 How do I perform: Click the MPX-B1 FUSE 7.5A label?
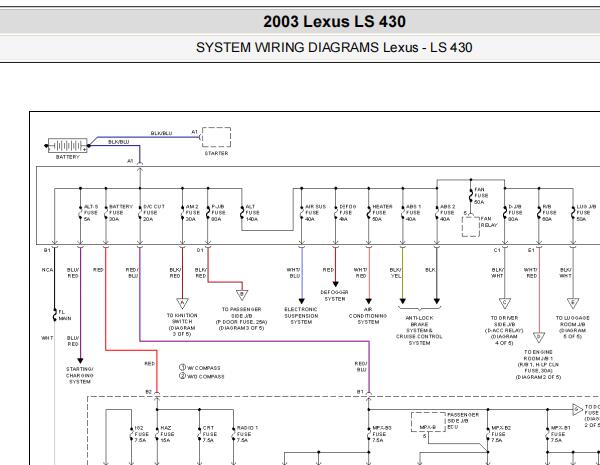[x=561, y=434]
